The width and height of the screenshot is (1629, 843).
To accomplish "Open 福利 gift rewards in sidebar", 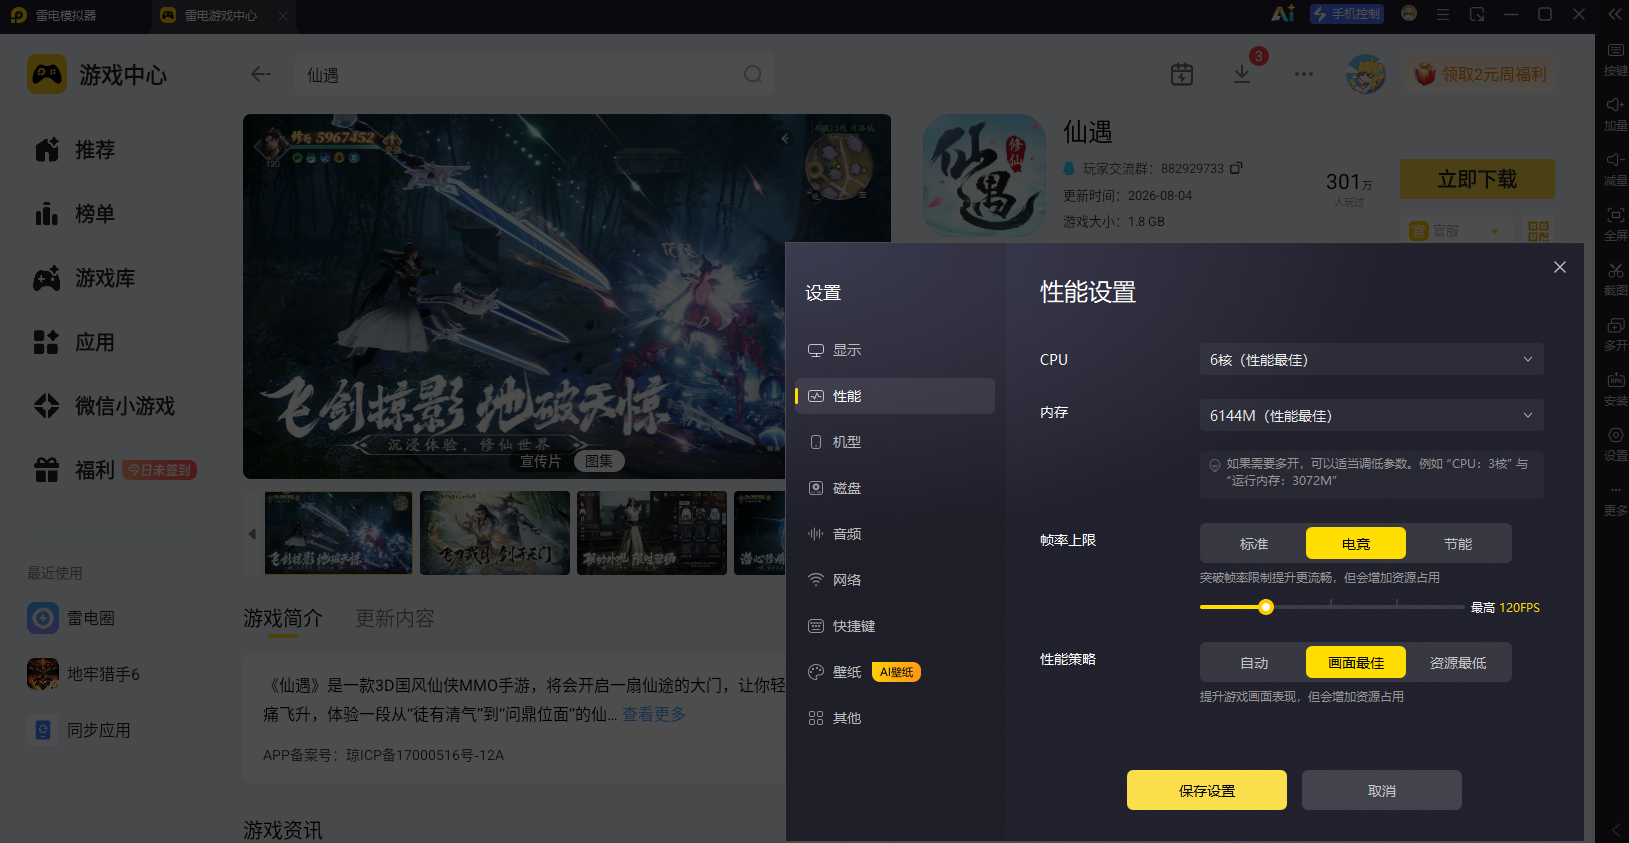I will click(75, 470).
